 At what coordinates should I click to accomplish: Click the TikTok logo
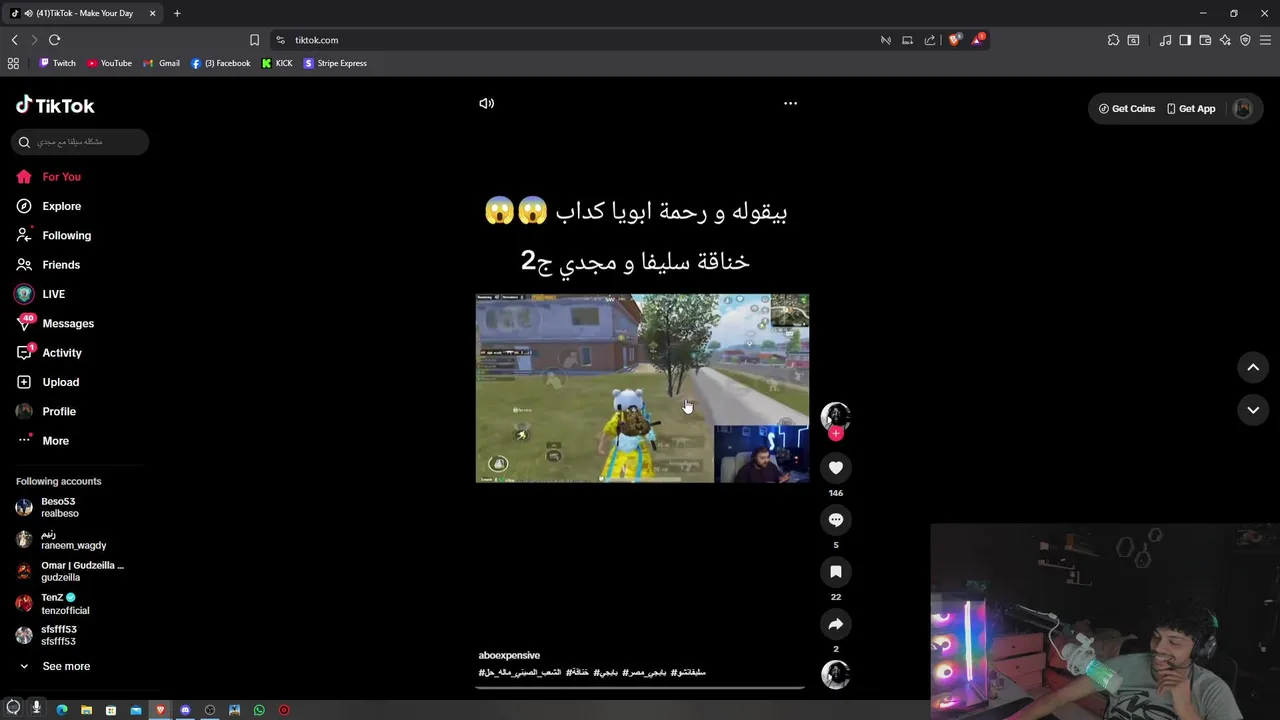(55, 105)
